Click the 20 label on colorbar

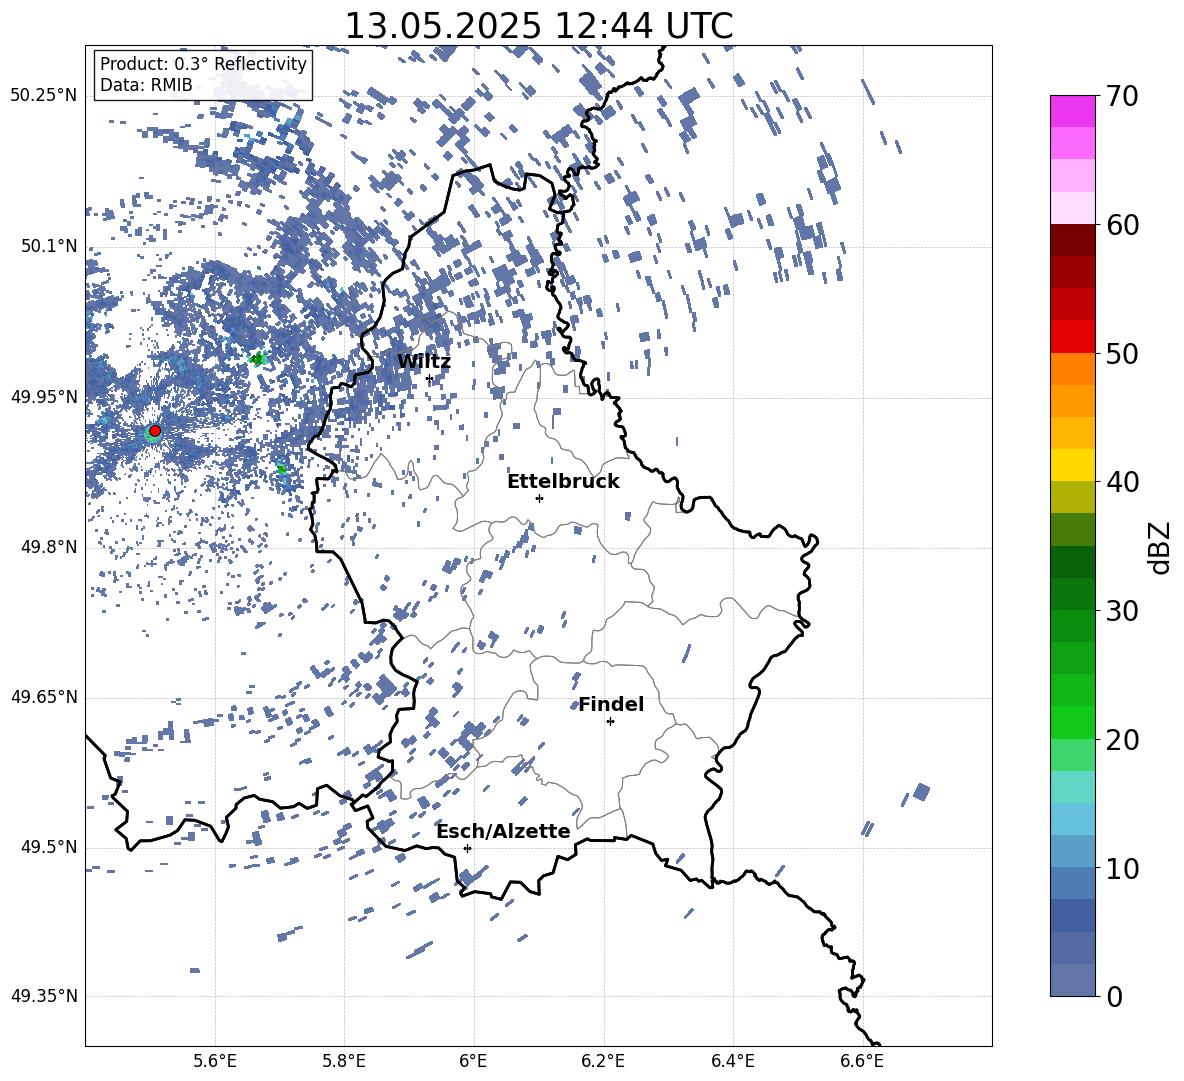point(1122,740)
